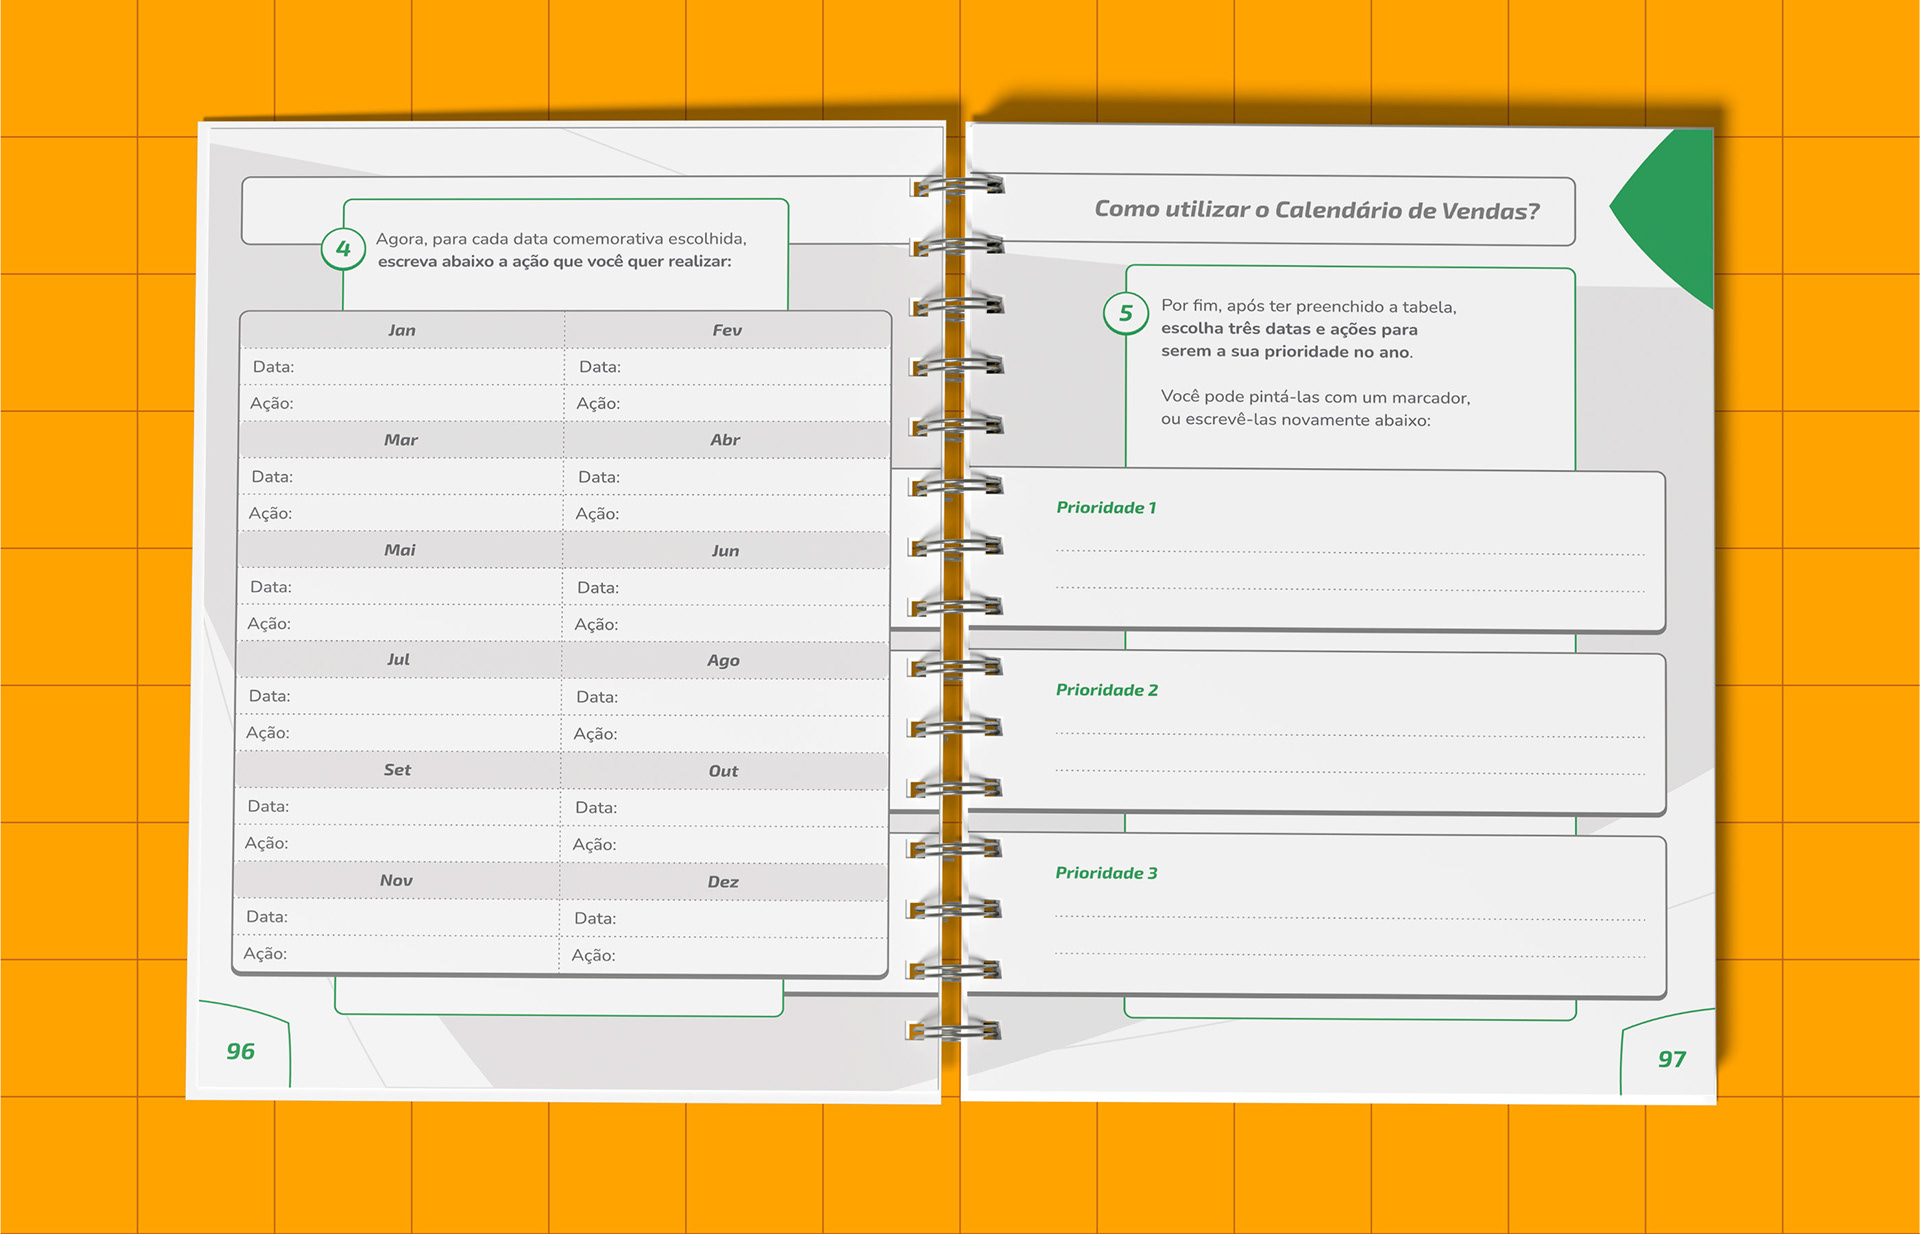Click the Data field under Mar
This screenshot has width=1920, height=1234.
tap(400, 477)
